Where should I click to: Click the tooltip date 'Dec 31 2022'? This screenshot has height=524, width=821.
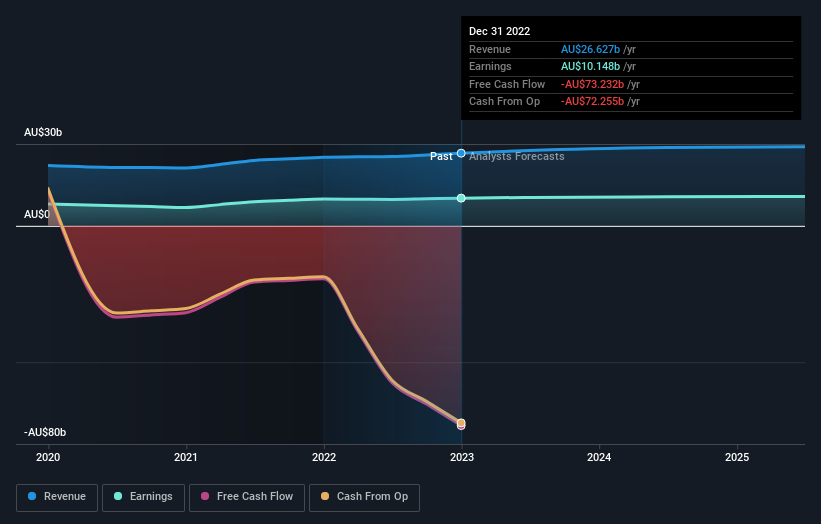500,31
